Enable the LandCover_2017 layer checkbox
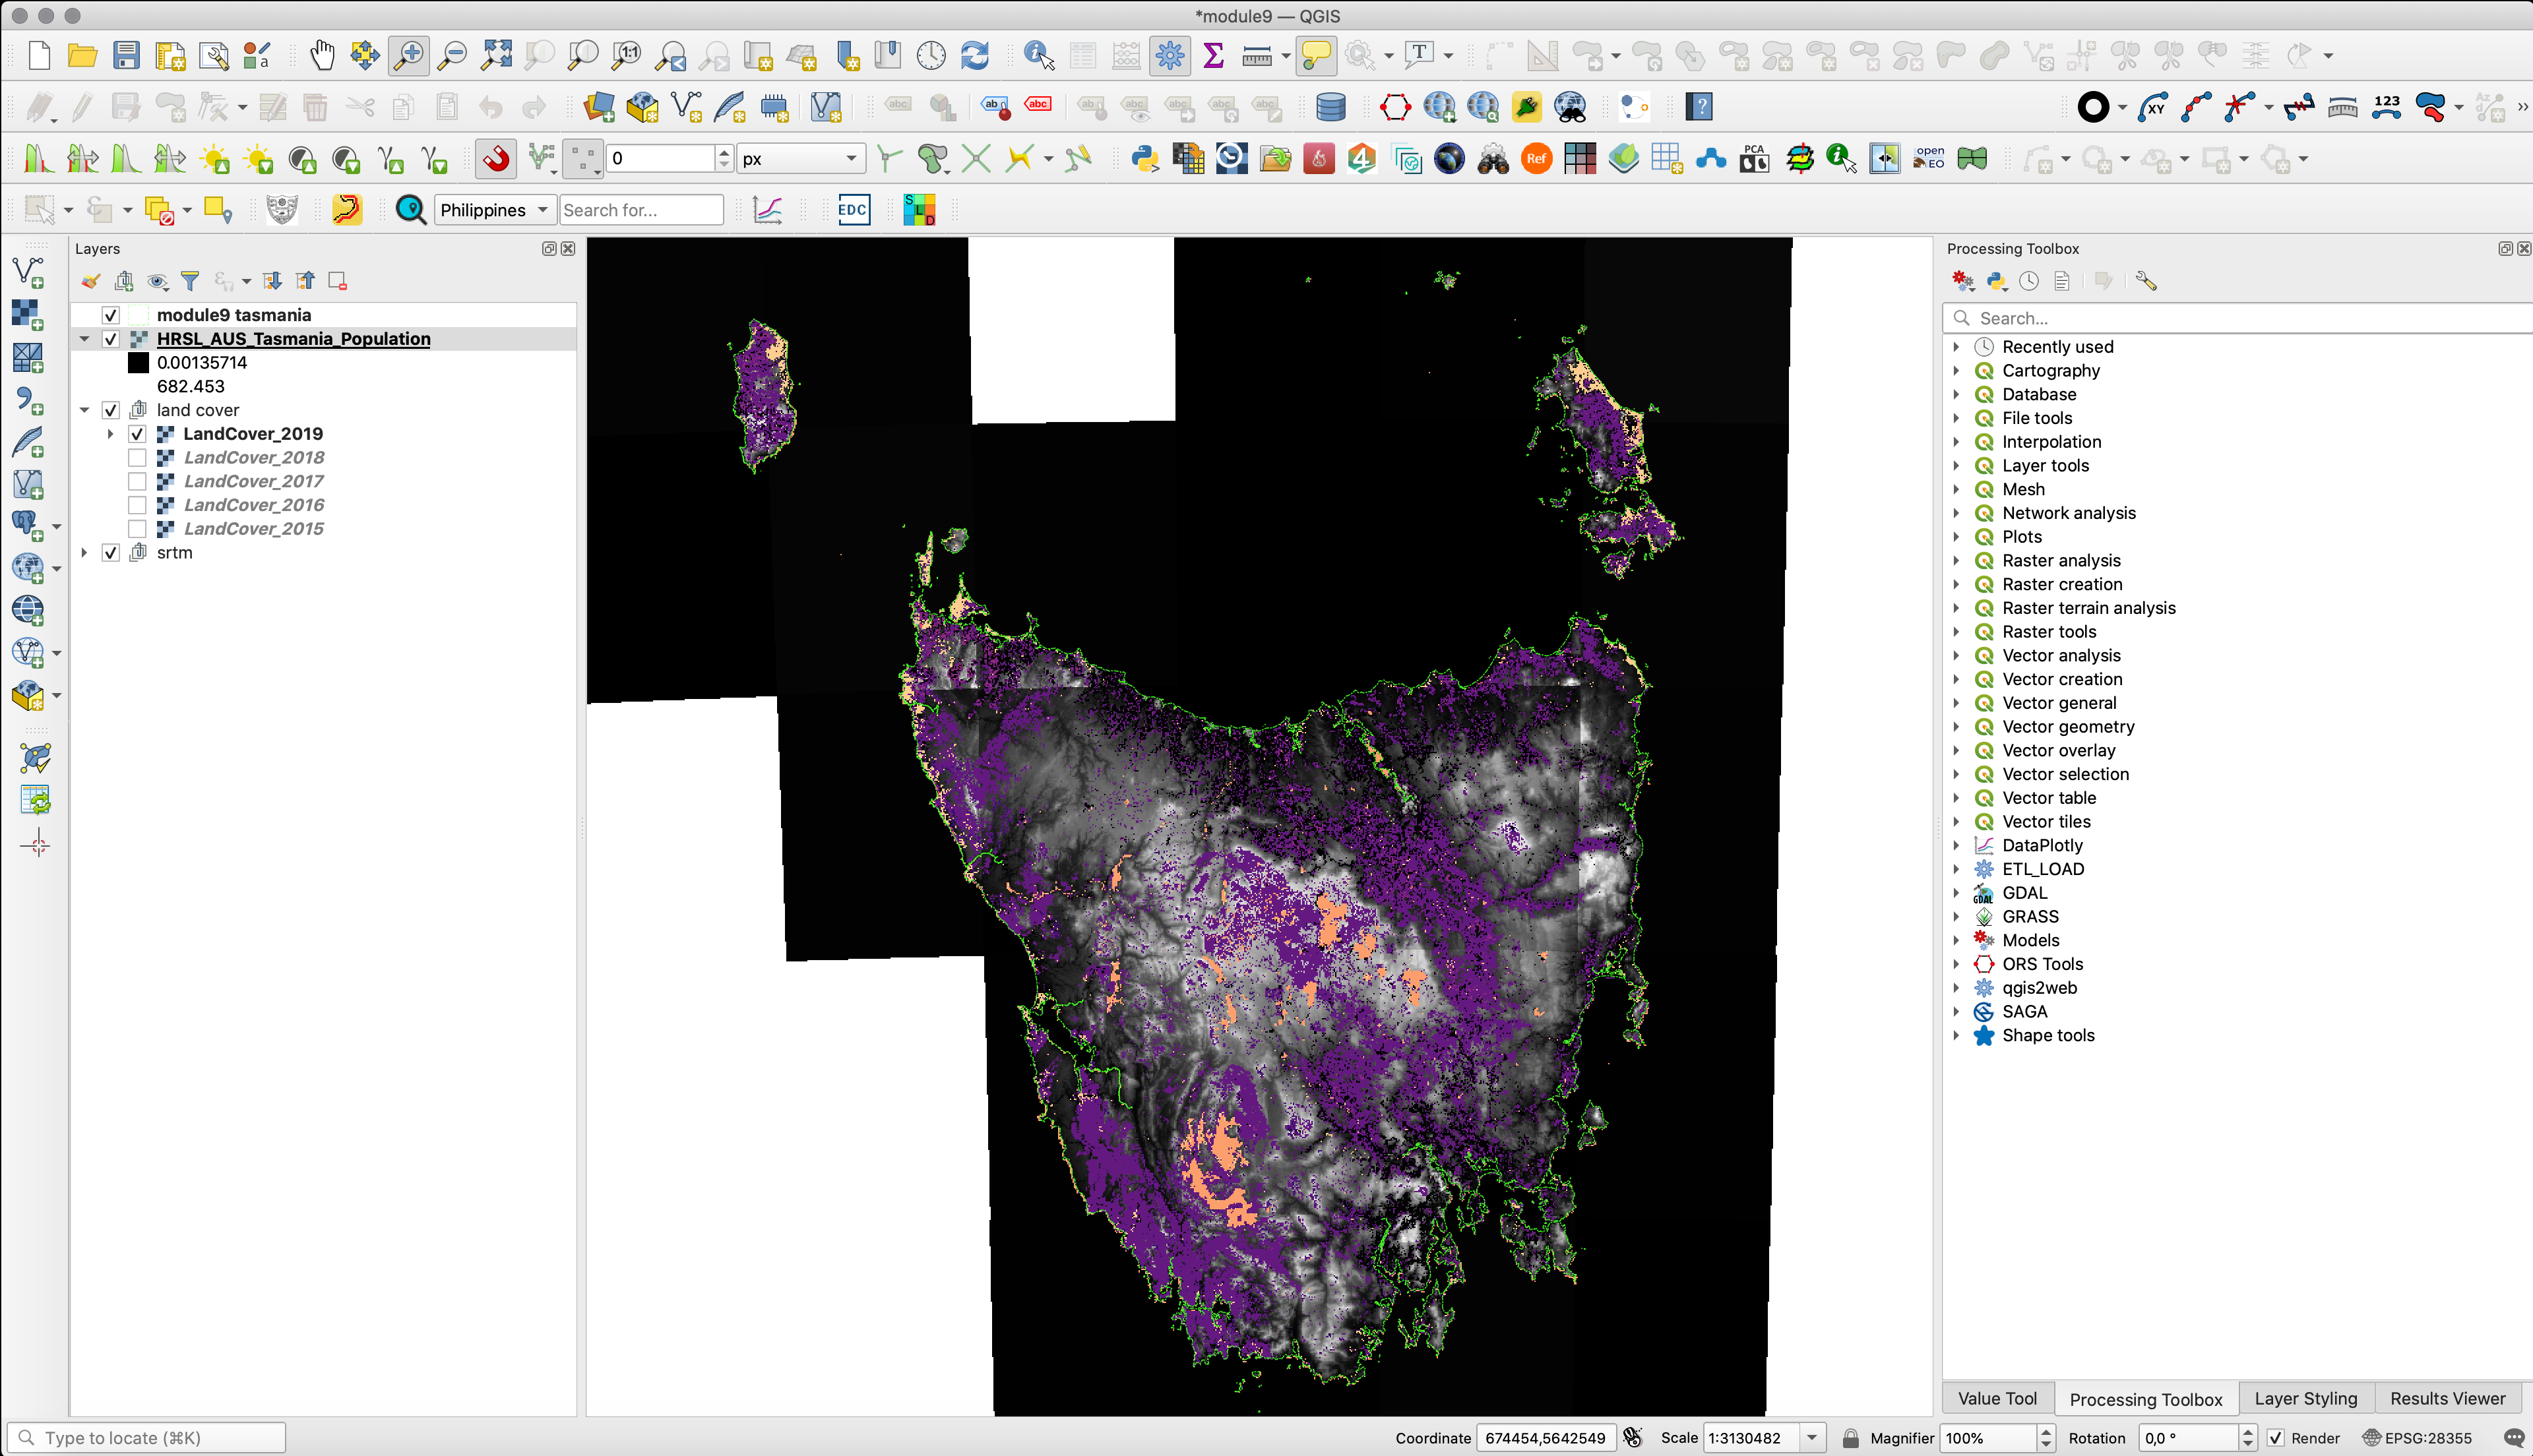 [x=137, y=481]
